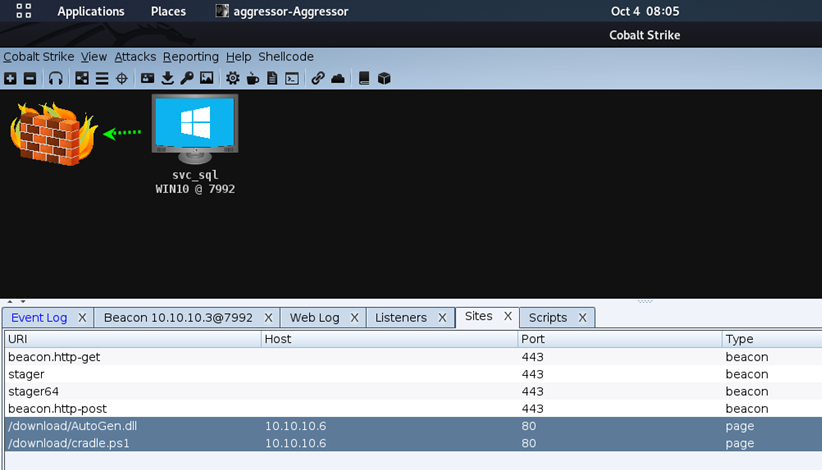Click the split pane collapse arrows above the tabs
822x470 pixels.
coord(16,302)
